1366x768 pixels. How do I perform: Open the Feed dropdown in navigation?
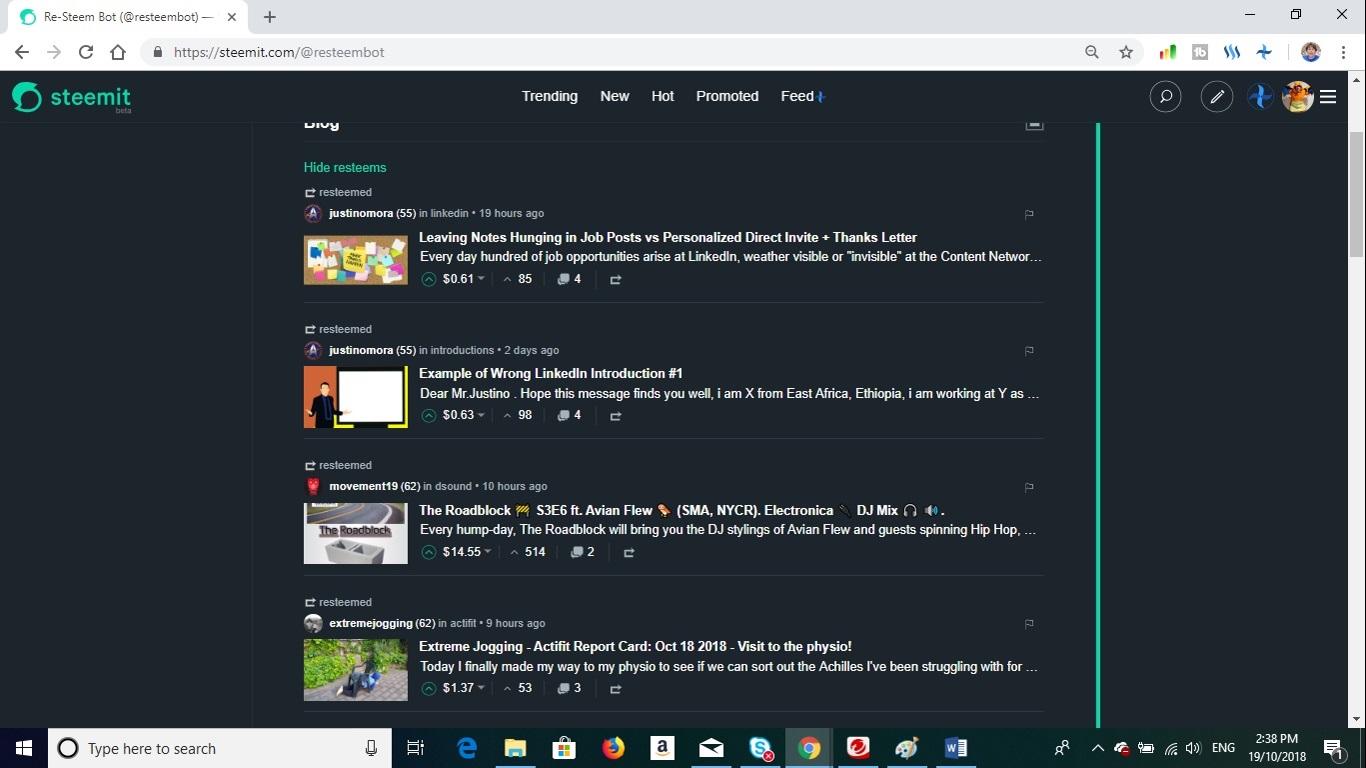tap(803, 97)
